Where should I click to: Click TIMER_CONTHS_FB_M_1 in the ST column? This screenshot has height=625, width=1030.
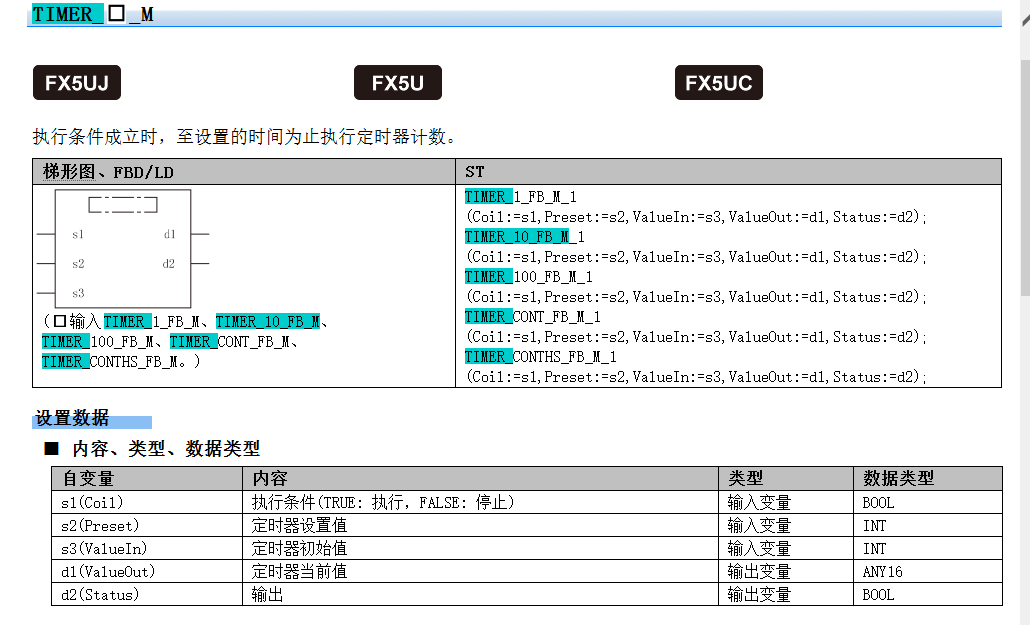point(541,357)
